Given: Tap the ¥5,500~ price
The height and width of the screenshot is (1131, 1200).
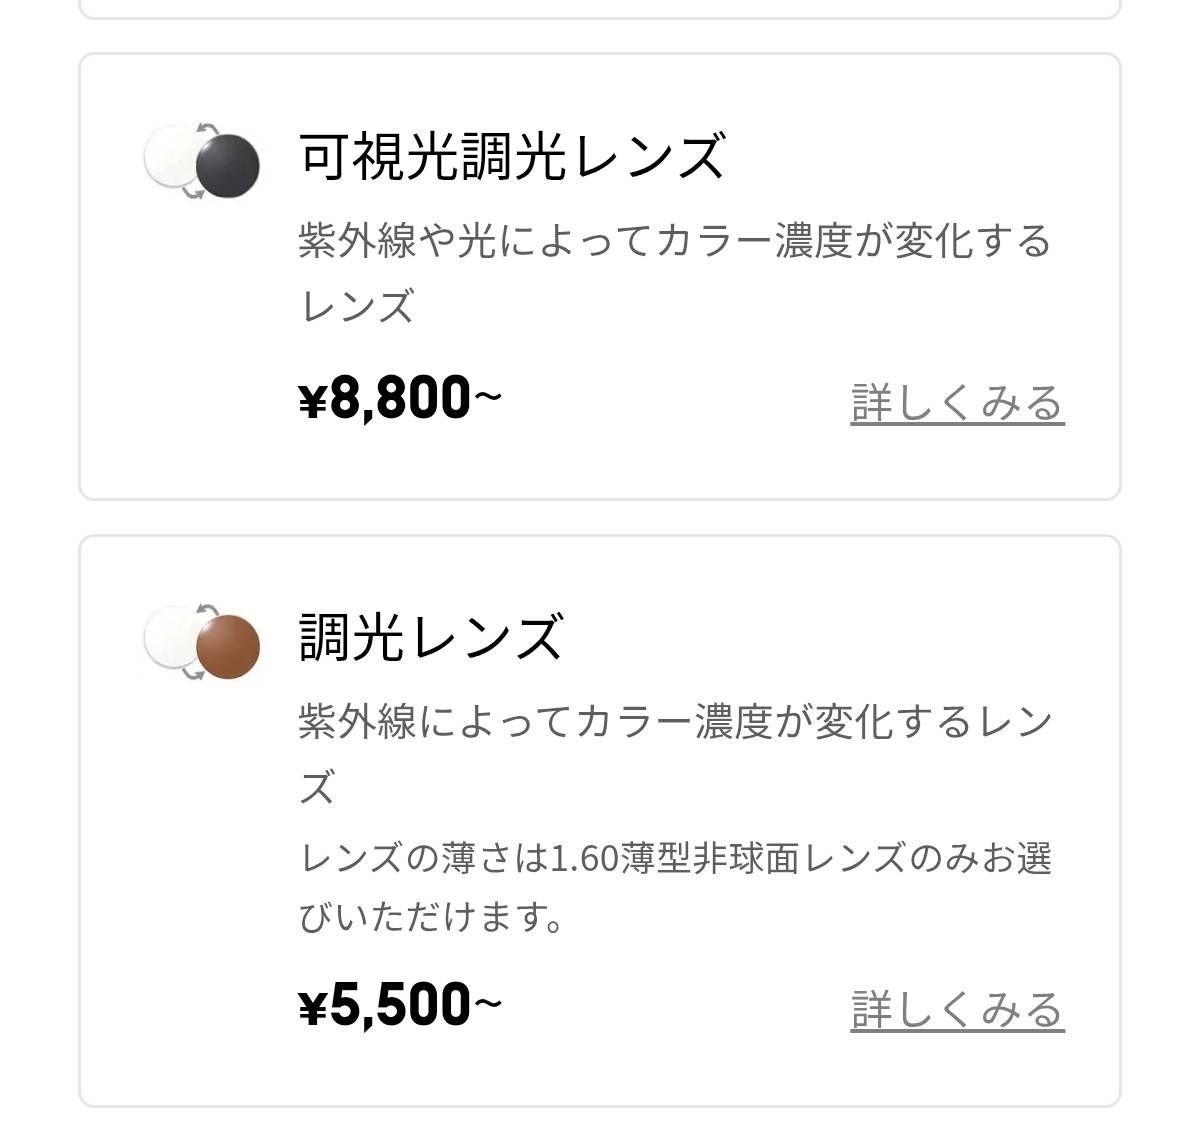Looking at the screenshot, I should click(x=399, y=1005).
